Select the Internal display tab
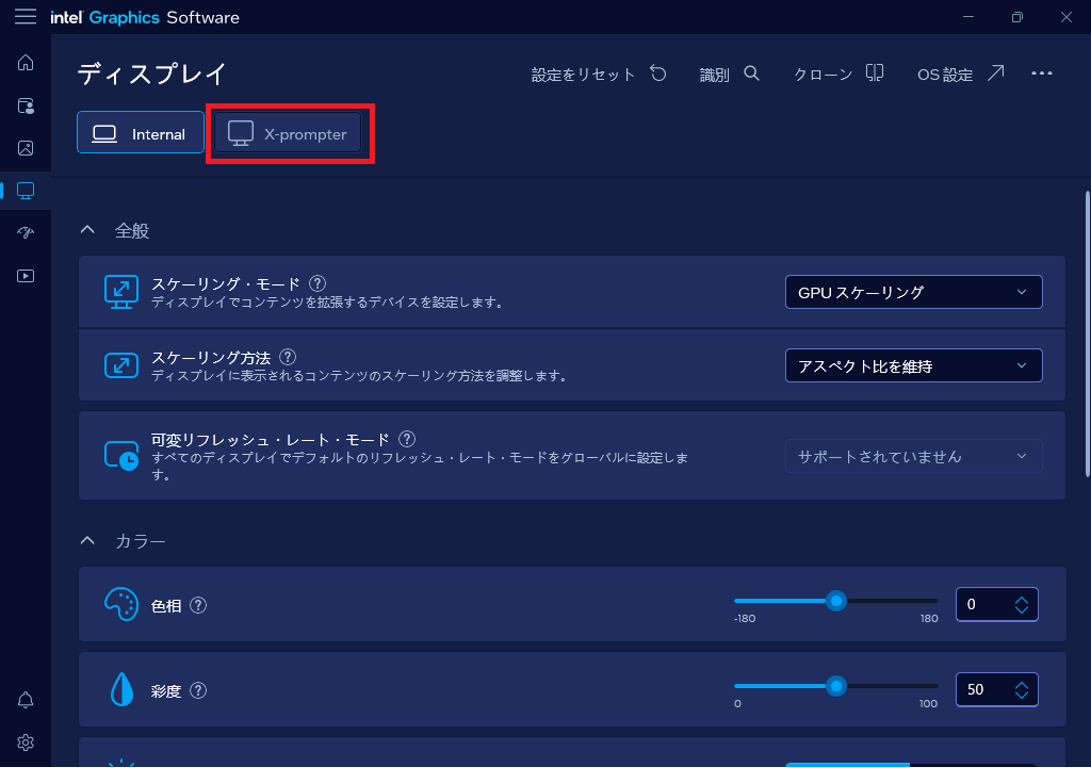The width and height of the screenshot is (1091, 768). 141,133
